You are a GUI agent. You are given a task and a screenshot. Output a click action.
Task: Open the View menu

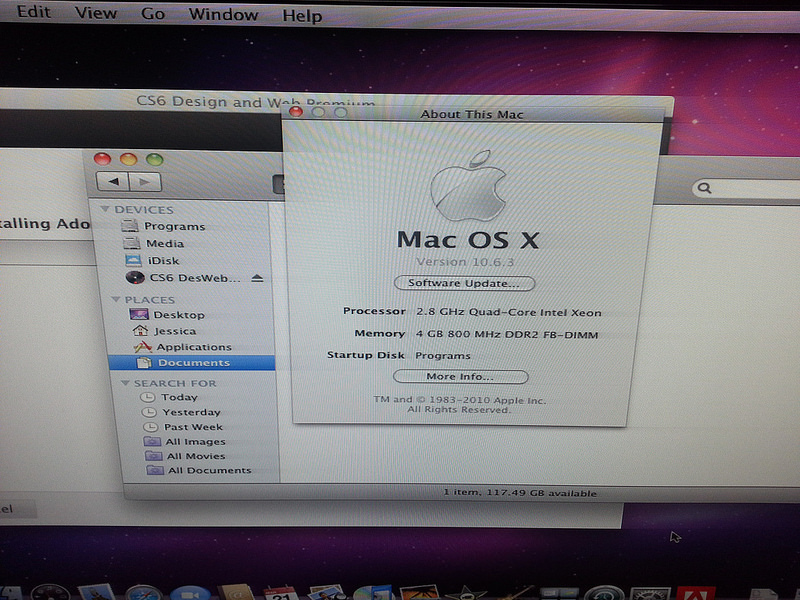(x=95, y=12)
